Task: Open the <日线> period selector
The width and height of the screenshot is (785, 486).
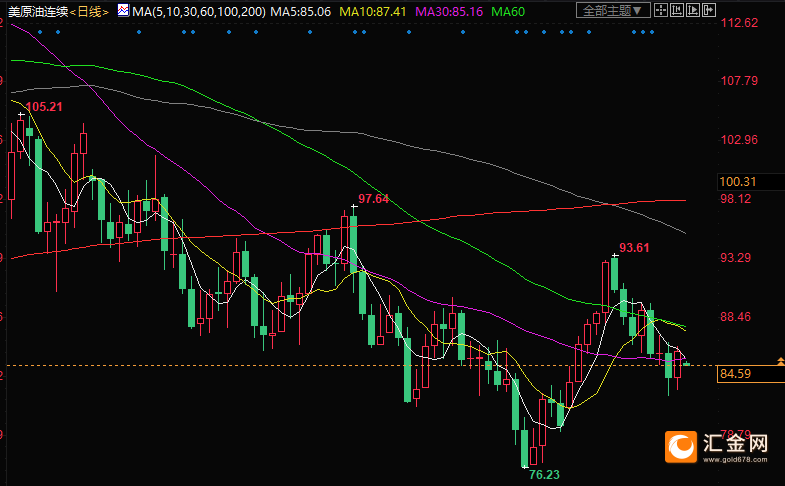Action: (89, 12)
